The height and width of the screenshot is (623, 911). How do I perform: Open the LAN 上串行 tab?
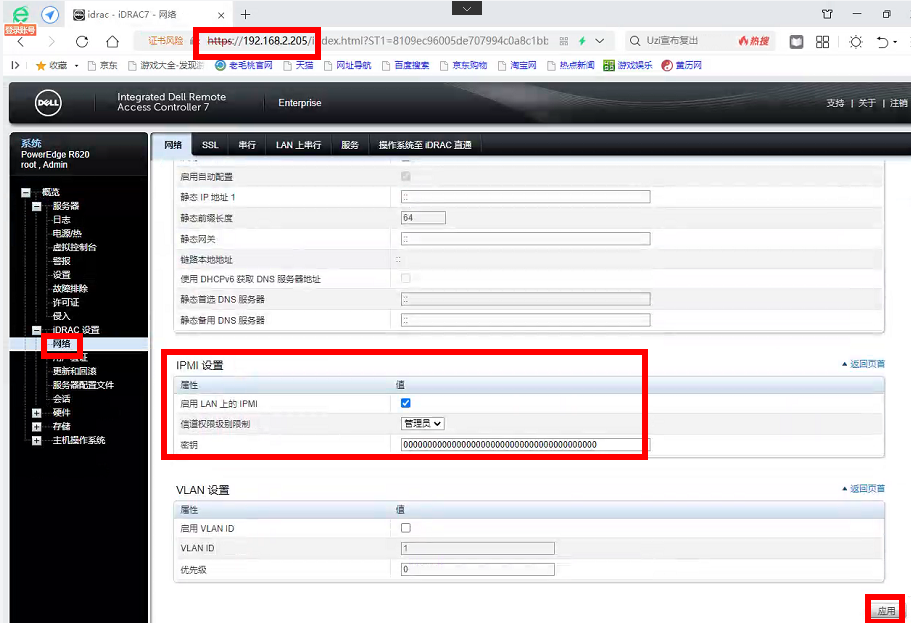tap(298, 145)
